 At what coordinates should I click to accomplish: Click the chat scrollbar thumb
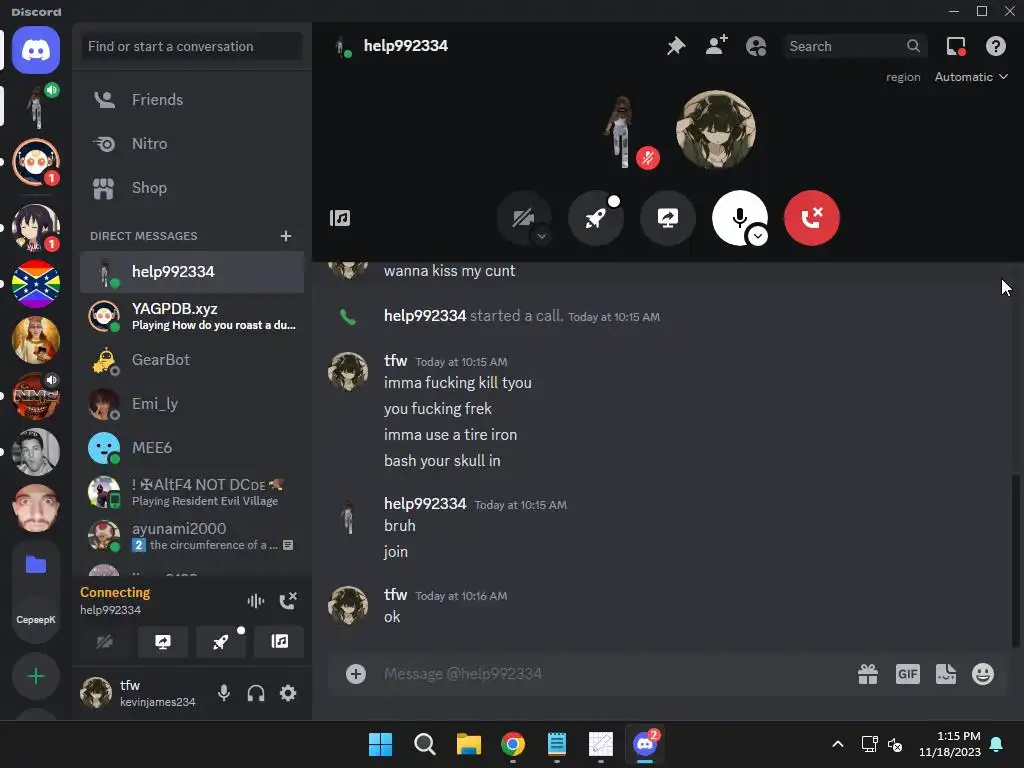(x=1016, y=560)
